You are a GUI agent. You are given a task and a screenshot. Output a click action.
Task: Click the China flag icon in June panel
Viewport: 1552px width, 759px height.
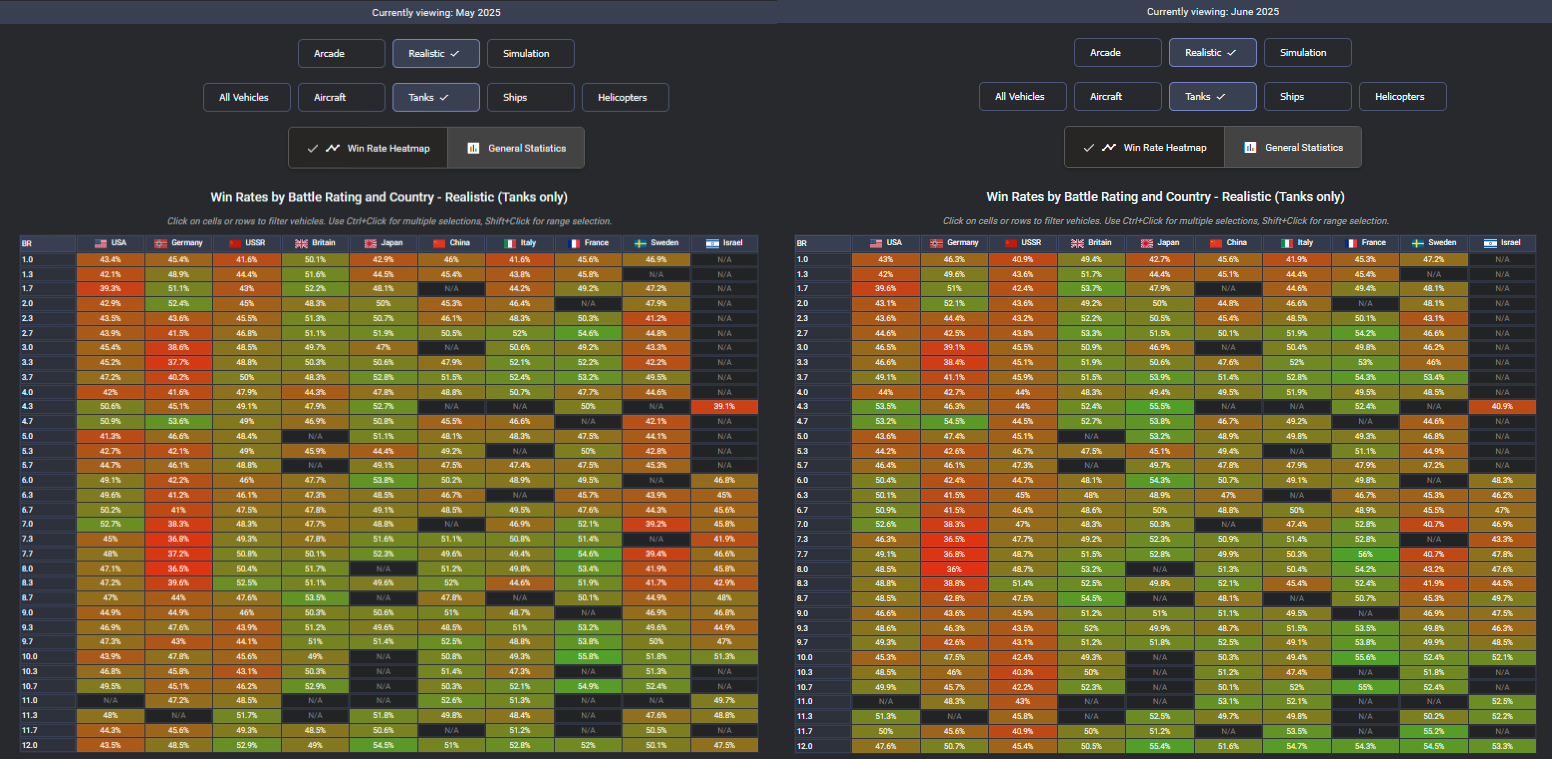coord(1215,242)
